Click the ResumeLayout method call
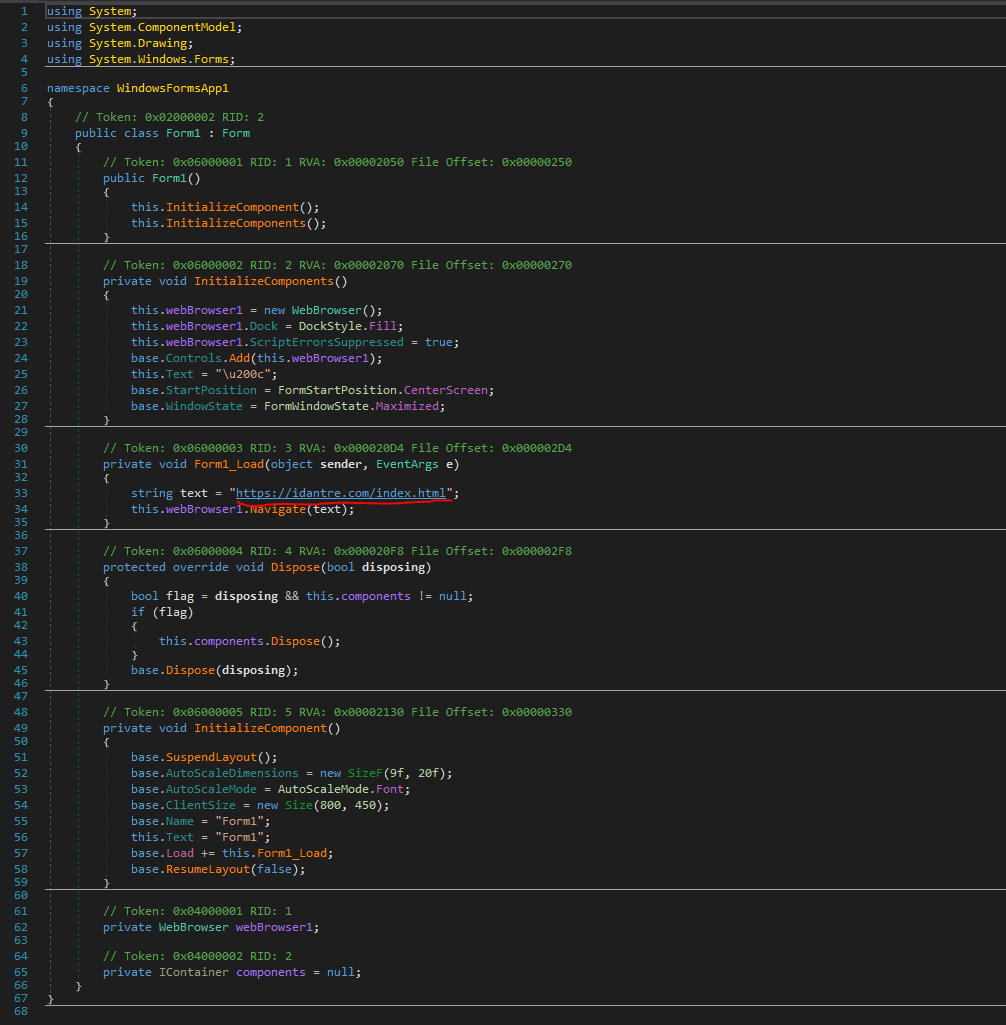 [208, 869]
